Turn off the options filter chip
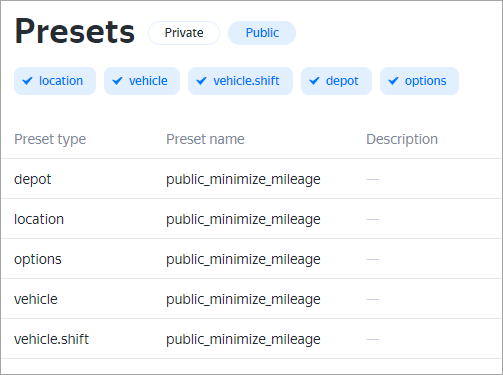This screenshot has height=375, width=503. (419, 81)
